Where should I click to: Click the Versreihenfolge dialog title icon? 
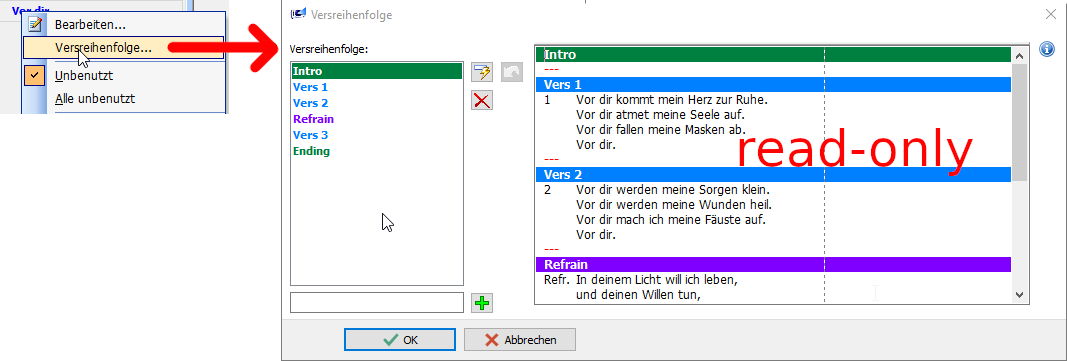[x=298, y=14]
